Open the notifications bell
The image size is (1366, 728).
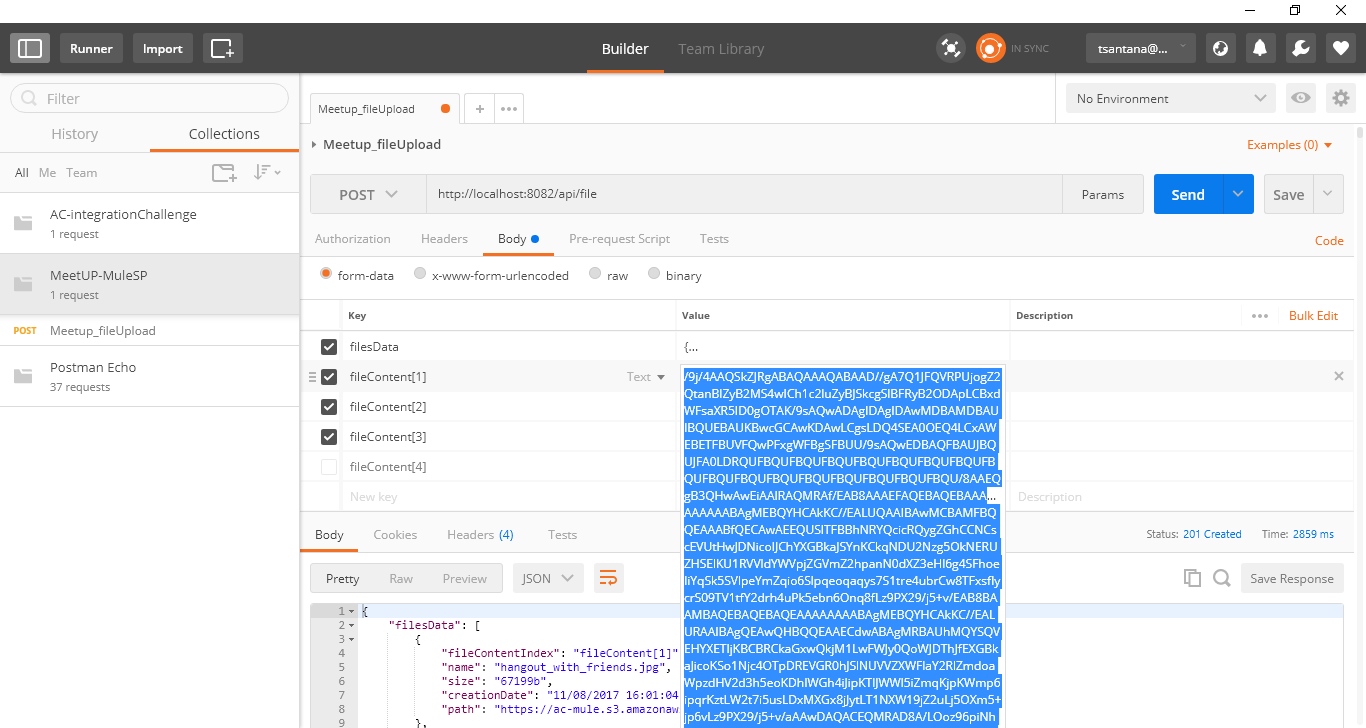tap(1260, 47)
